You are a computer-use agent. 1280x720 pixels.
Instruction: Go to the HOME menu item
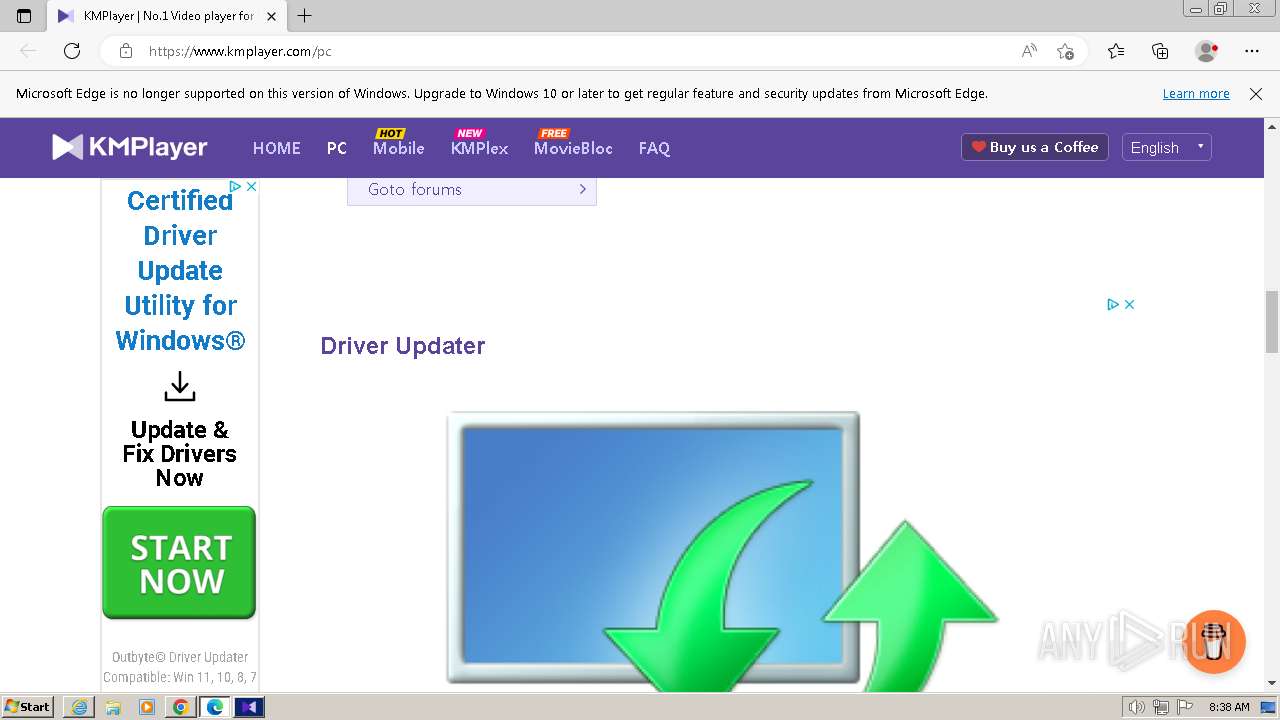(277, 148)
